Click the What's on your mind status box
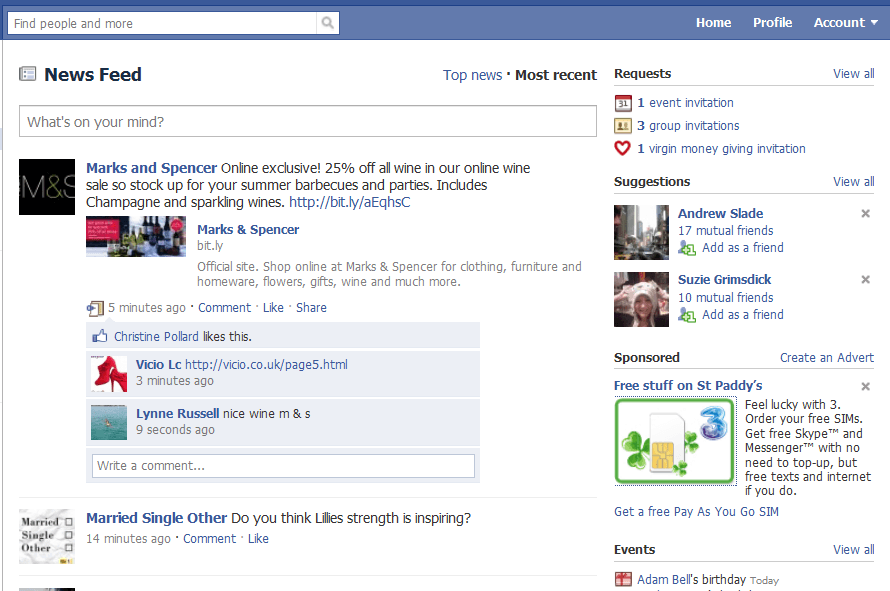This screenshot has width=890, height=591. (x=308, y=121)
